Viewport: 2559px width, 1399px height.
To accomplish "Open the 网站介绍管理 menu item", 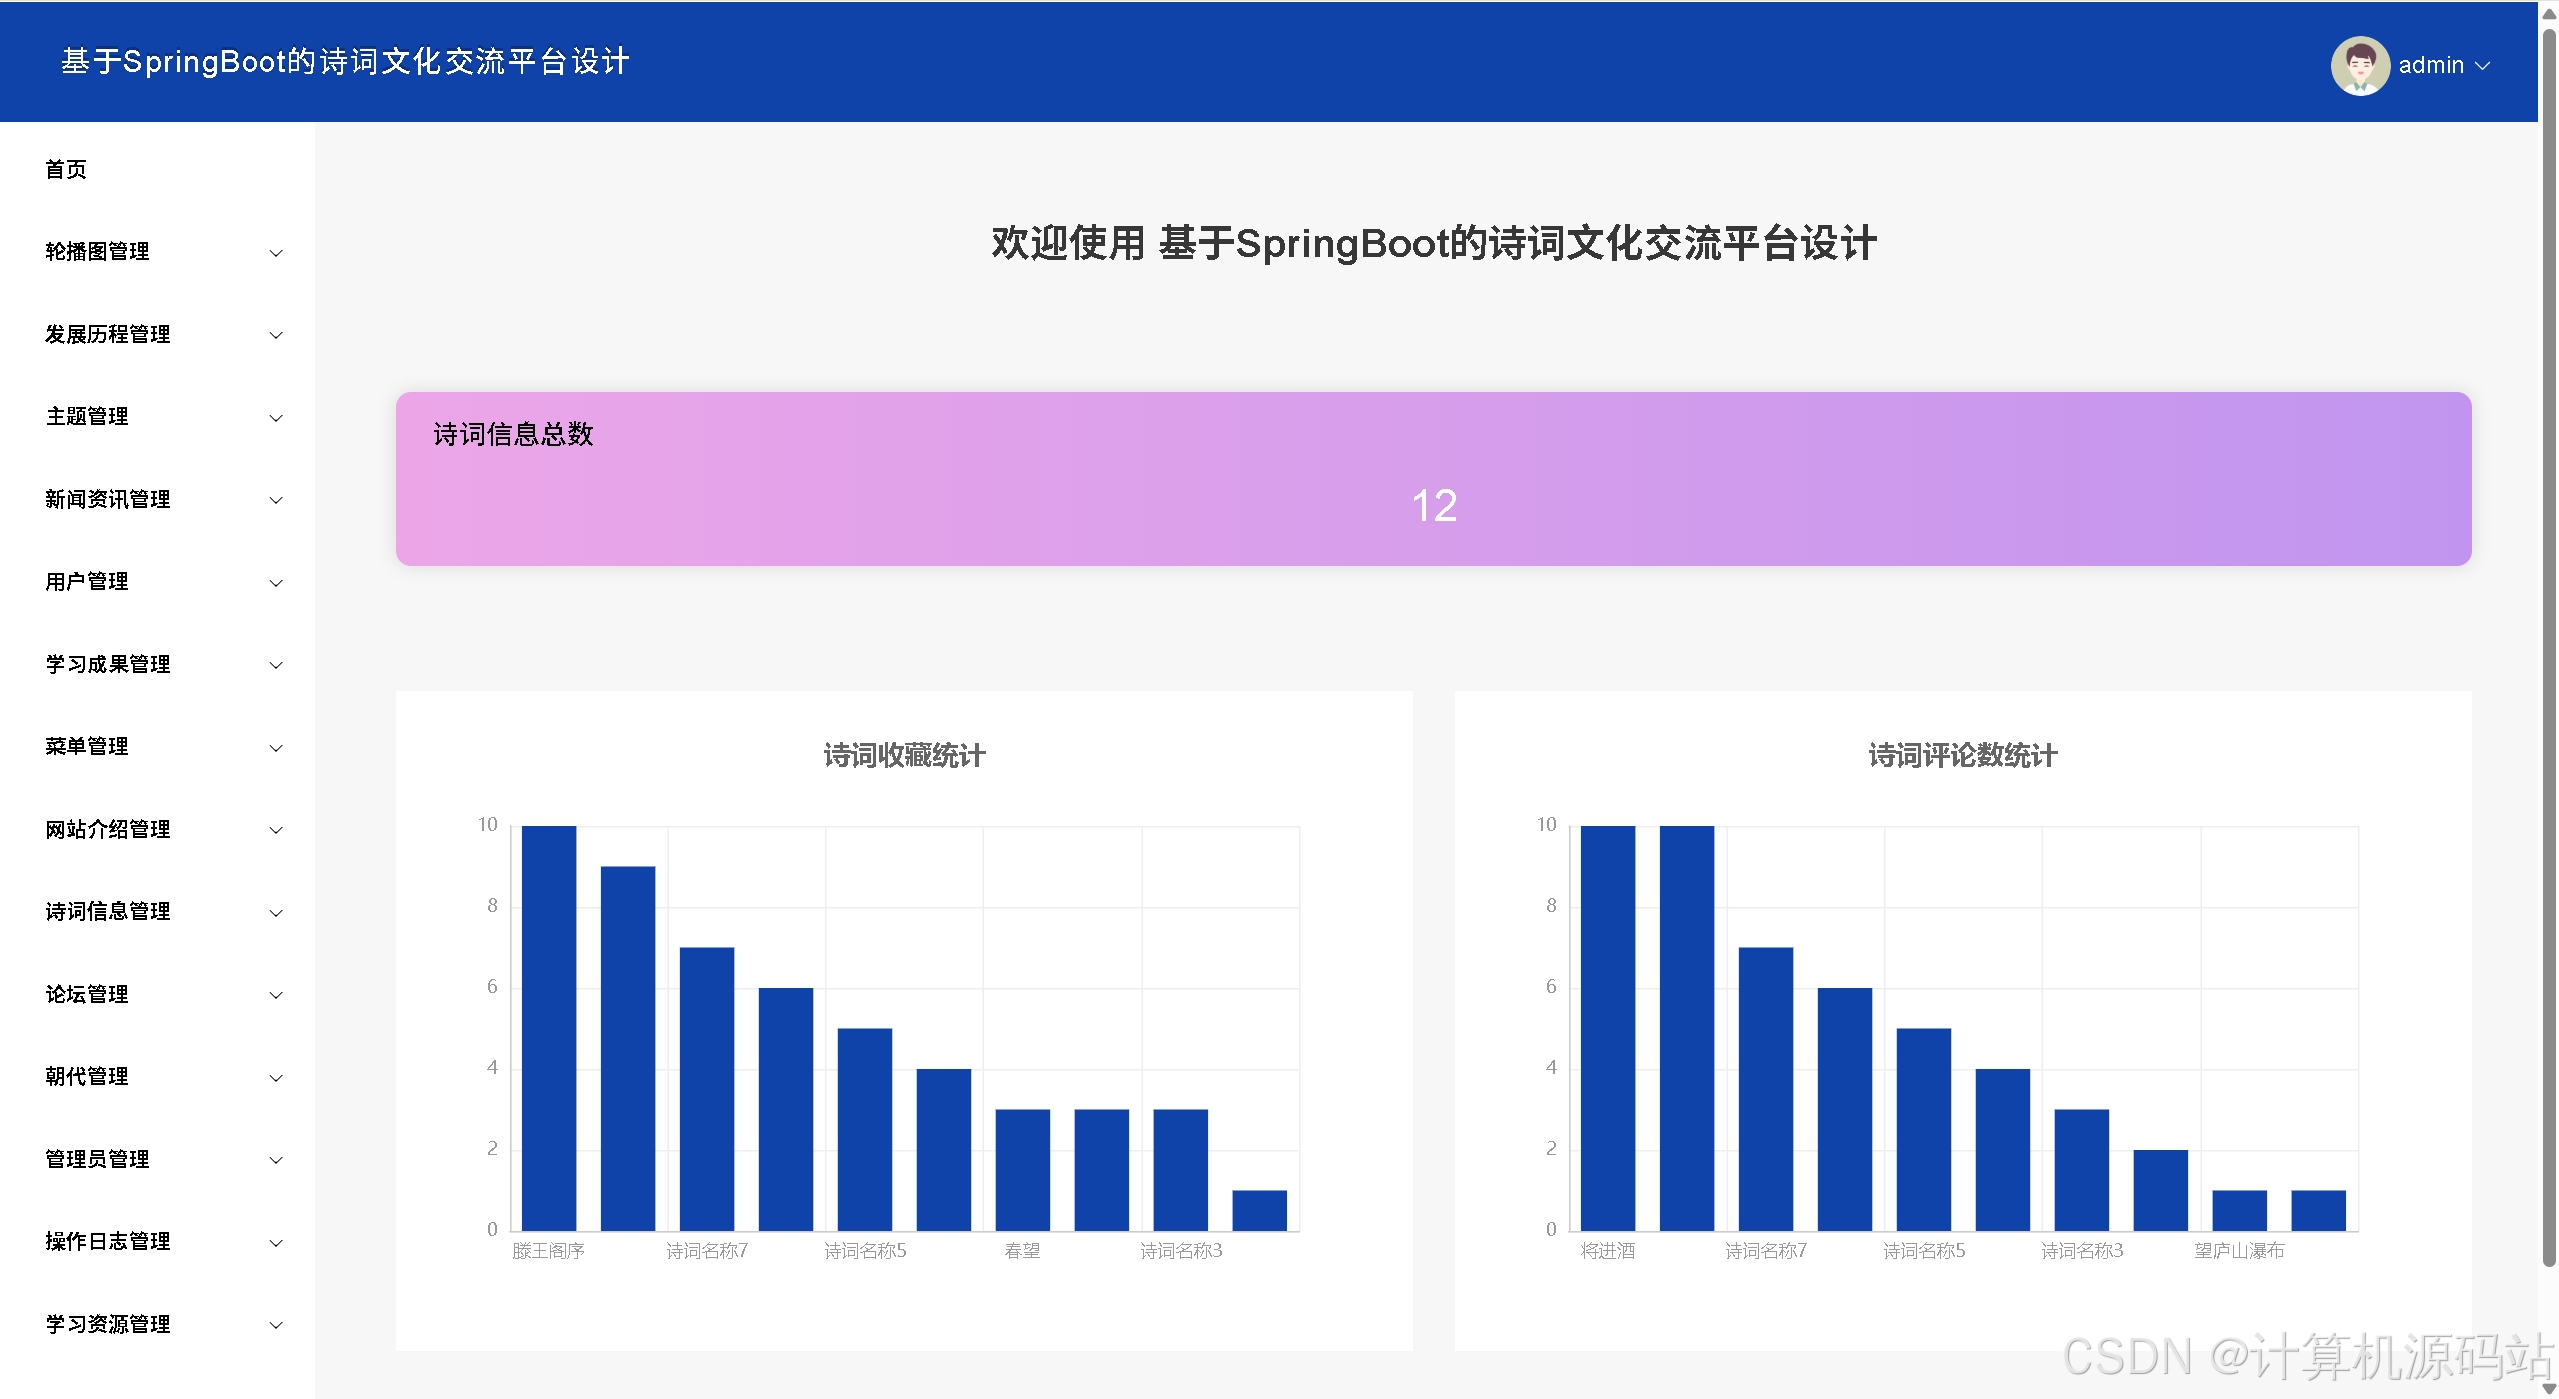I will 158,829.
